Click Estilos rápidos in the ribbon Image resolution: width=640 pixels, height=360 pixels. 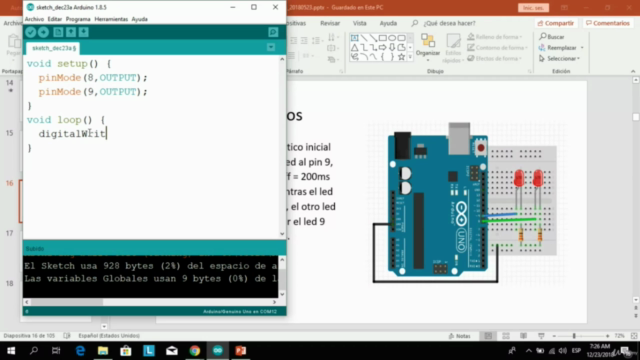click(x=453, y=48)
